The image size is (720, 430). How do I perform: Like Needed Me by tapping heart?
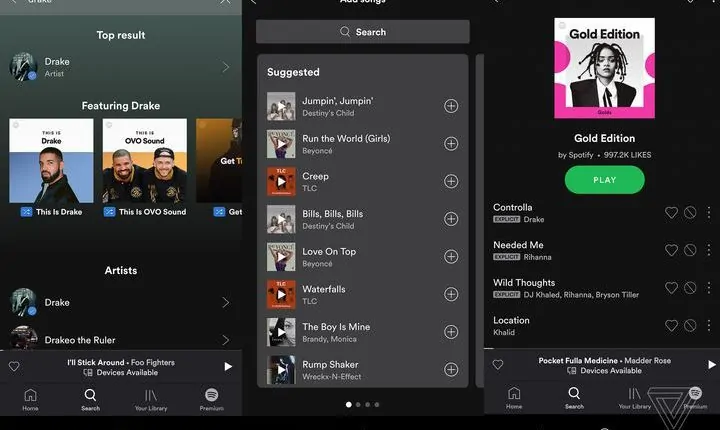671,250
